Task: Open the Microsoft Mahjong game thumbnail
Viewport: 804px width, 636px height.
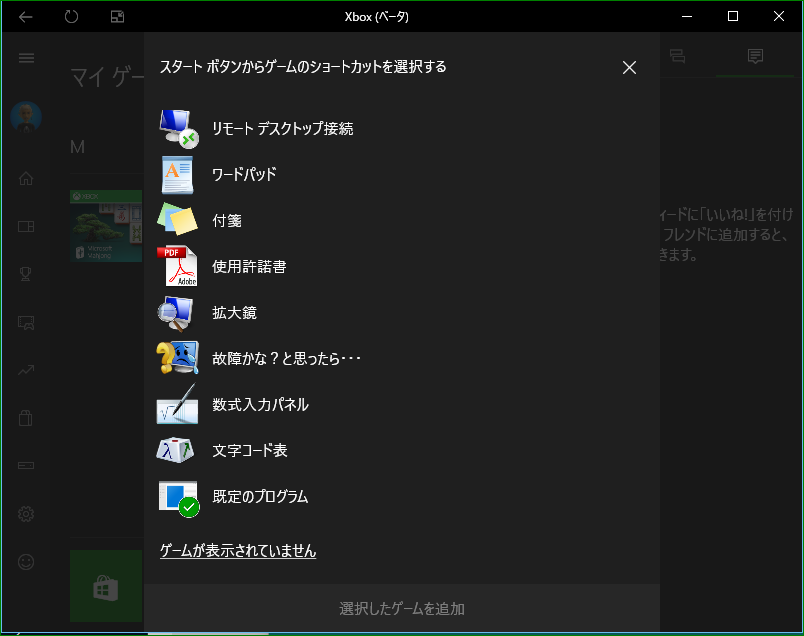Action: coord(106,226)
